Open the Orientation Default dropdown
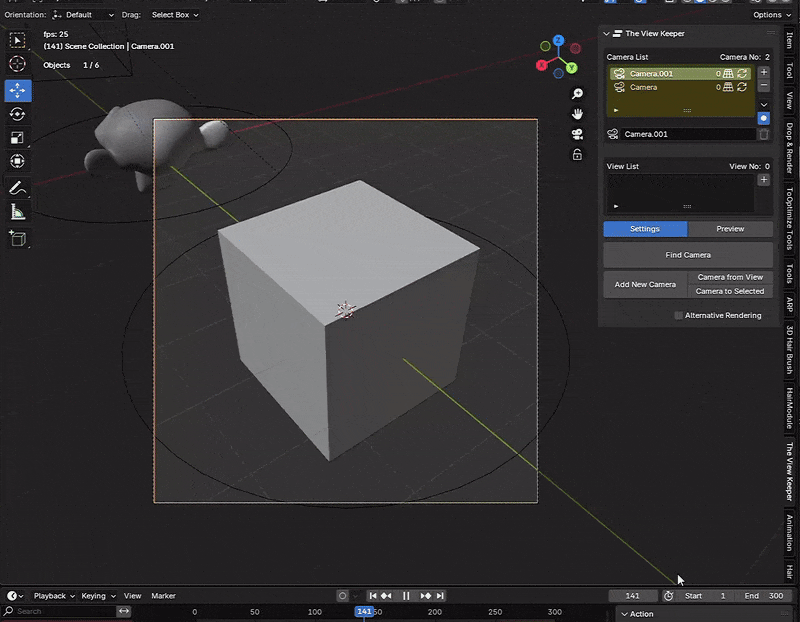The width and height of the screenshot is (800, 622). (x=84, y=15)
